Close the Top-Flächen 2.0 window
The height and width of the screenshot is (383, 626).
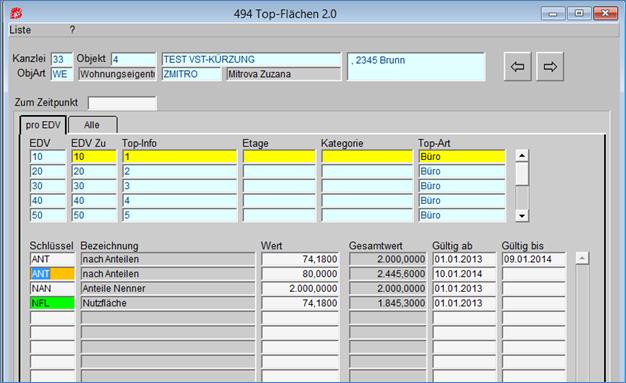tap(605, 14)
